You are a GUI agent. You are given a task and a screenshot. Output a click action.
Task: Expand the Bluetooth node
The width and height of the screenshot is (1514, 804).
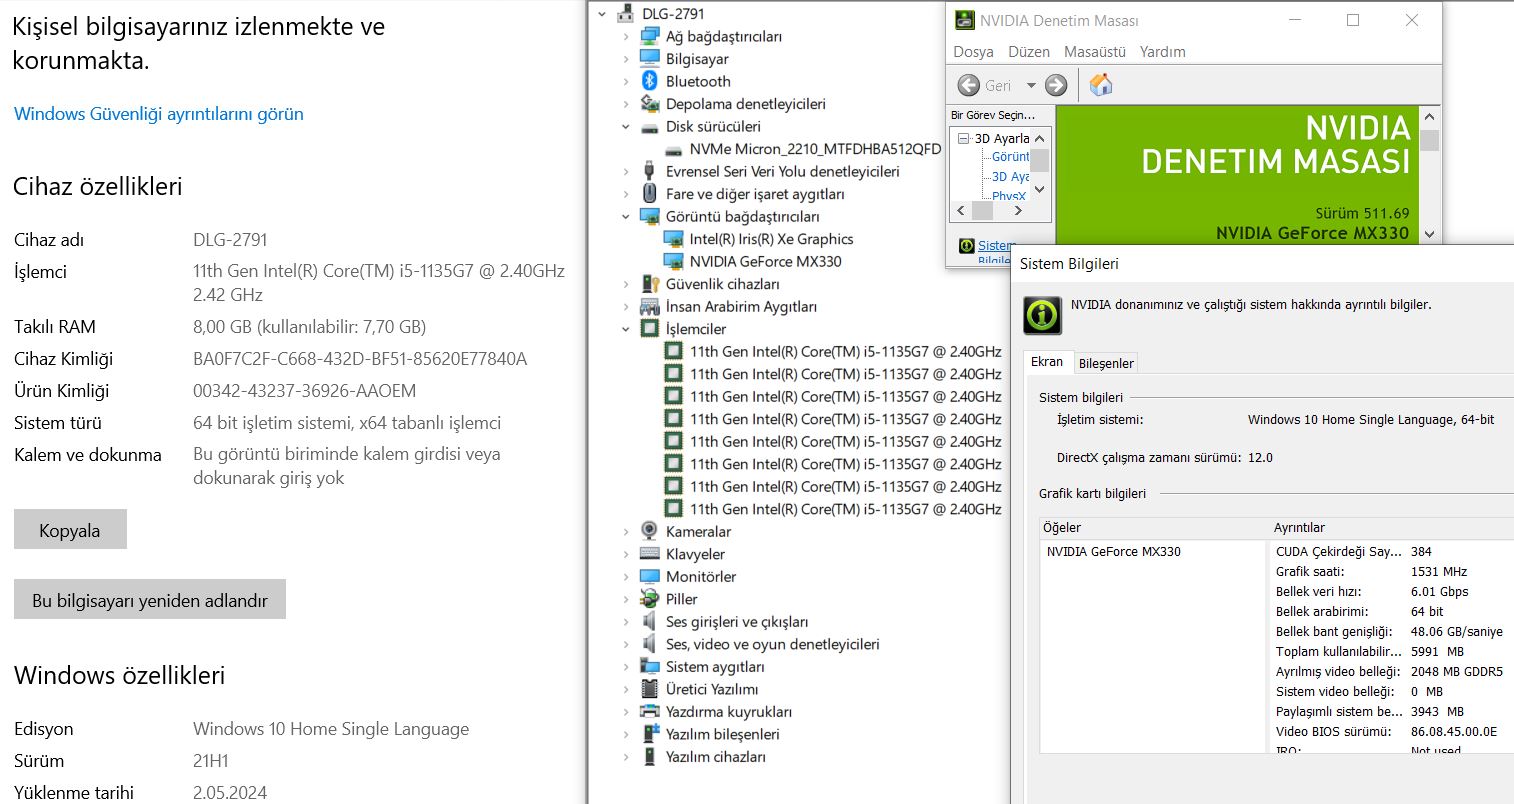[x=626, y=82]
